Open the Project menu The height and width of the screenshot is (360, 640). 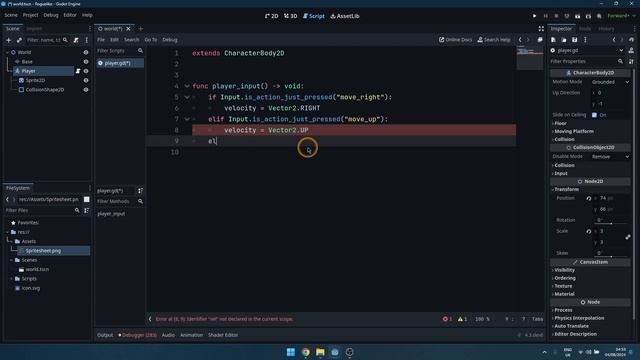click(x=30, y=15)
